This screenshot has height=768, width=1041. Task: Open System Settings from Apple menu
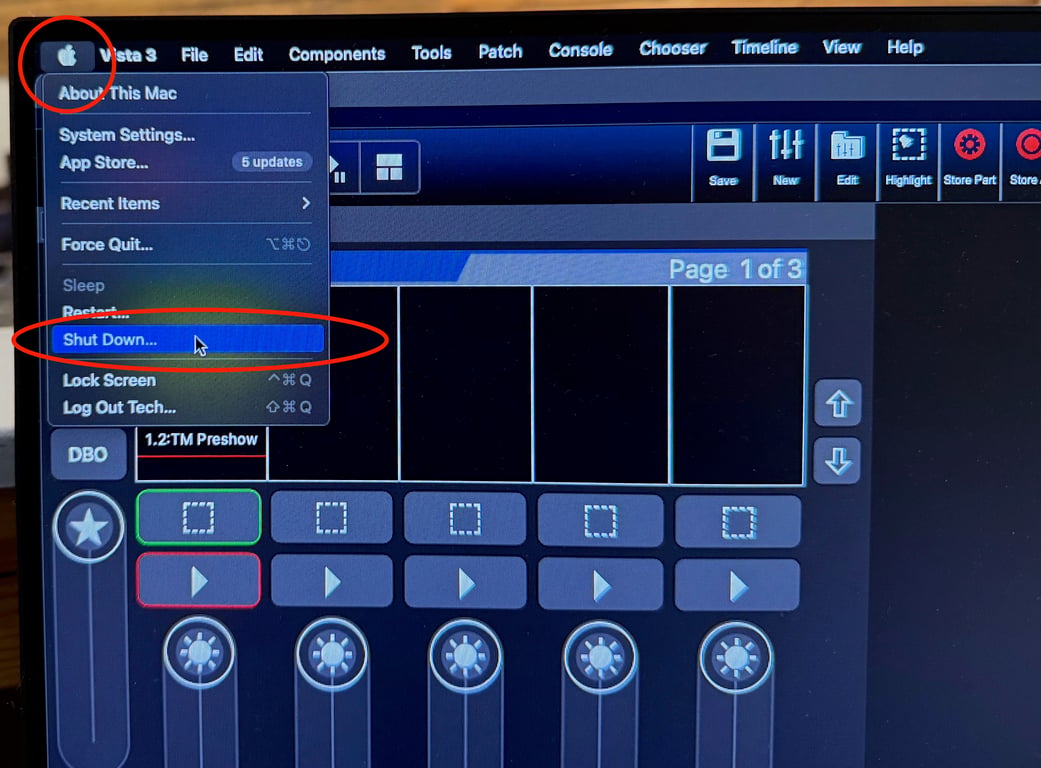tap(127, 135)
